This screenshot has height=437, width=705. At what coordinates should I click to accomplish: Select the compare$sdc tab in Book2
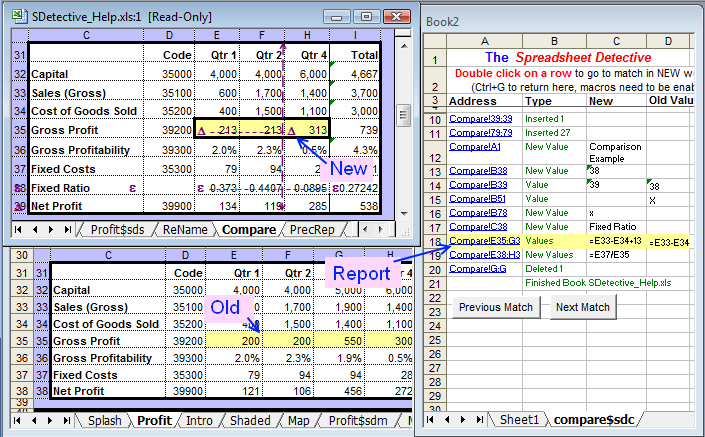(x=593, y=419)
